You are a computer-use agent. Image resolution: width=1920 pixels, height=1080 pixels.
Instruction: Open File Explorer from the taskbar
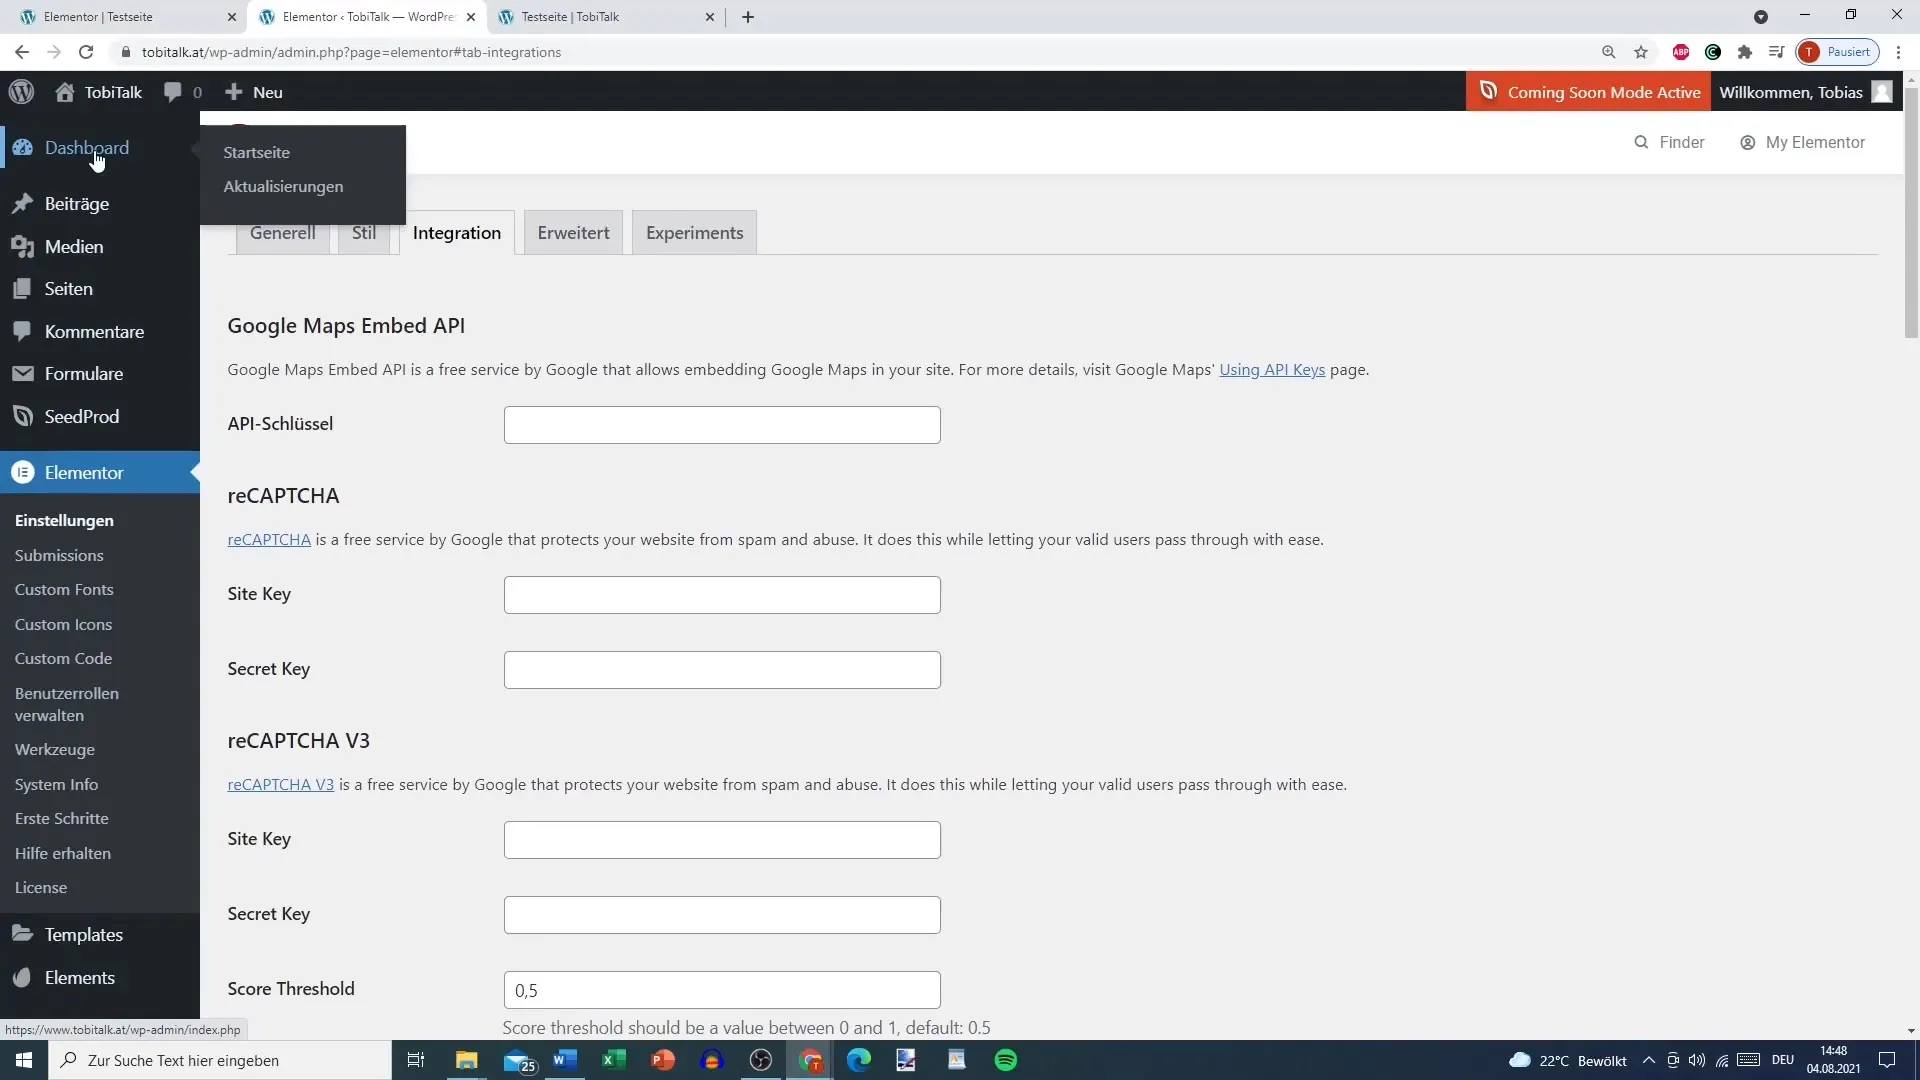[x=467, y=1060]
